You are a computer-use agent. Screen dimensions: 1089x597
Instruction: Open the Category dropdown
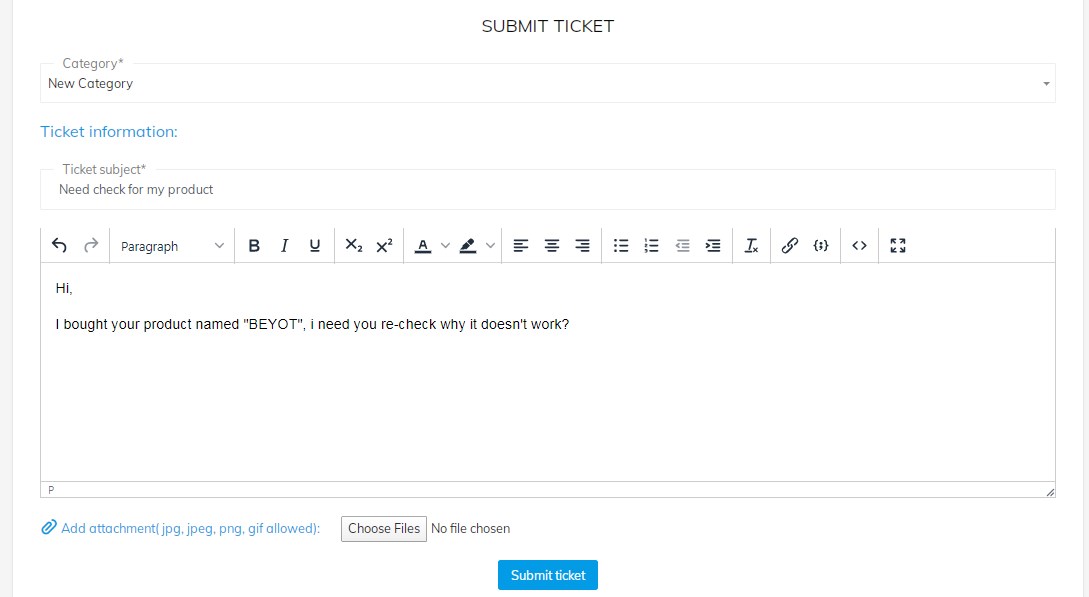pyautogui.click(x=548, y=83)
